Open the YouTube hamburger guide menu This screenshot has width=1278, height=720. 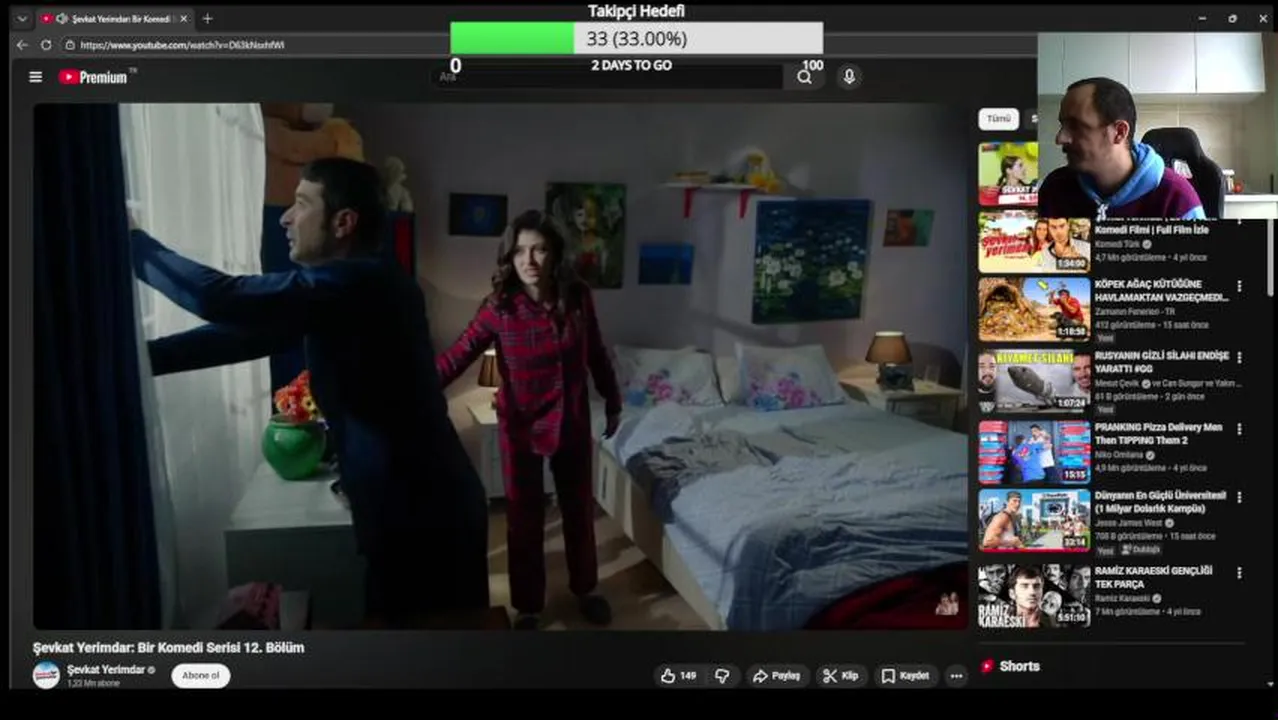point(35,77)
